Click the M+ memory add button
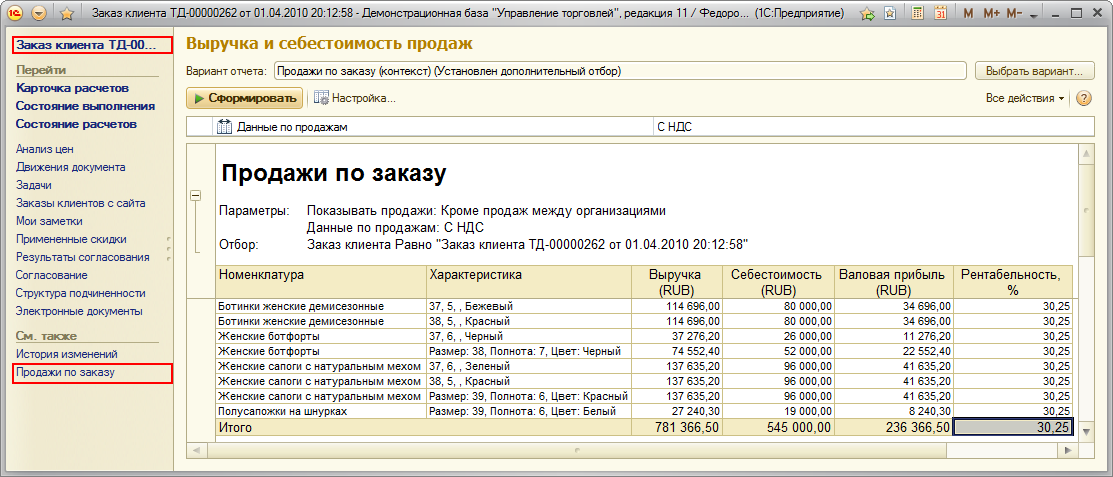This screenshot has height=477, width=1113. coord(992,13)
